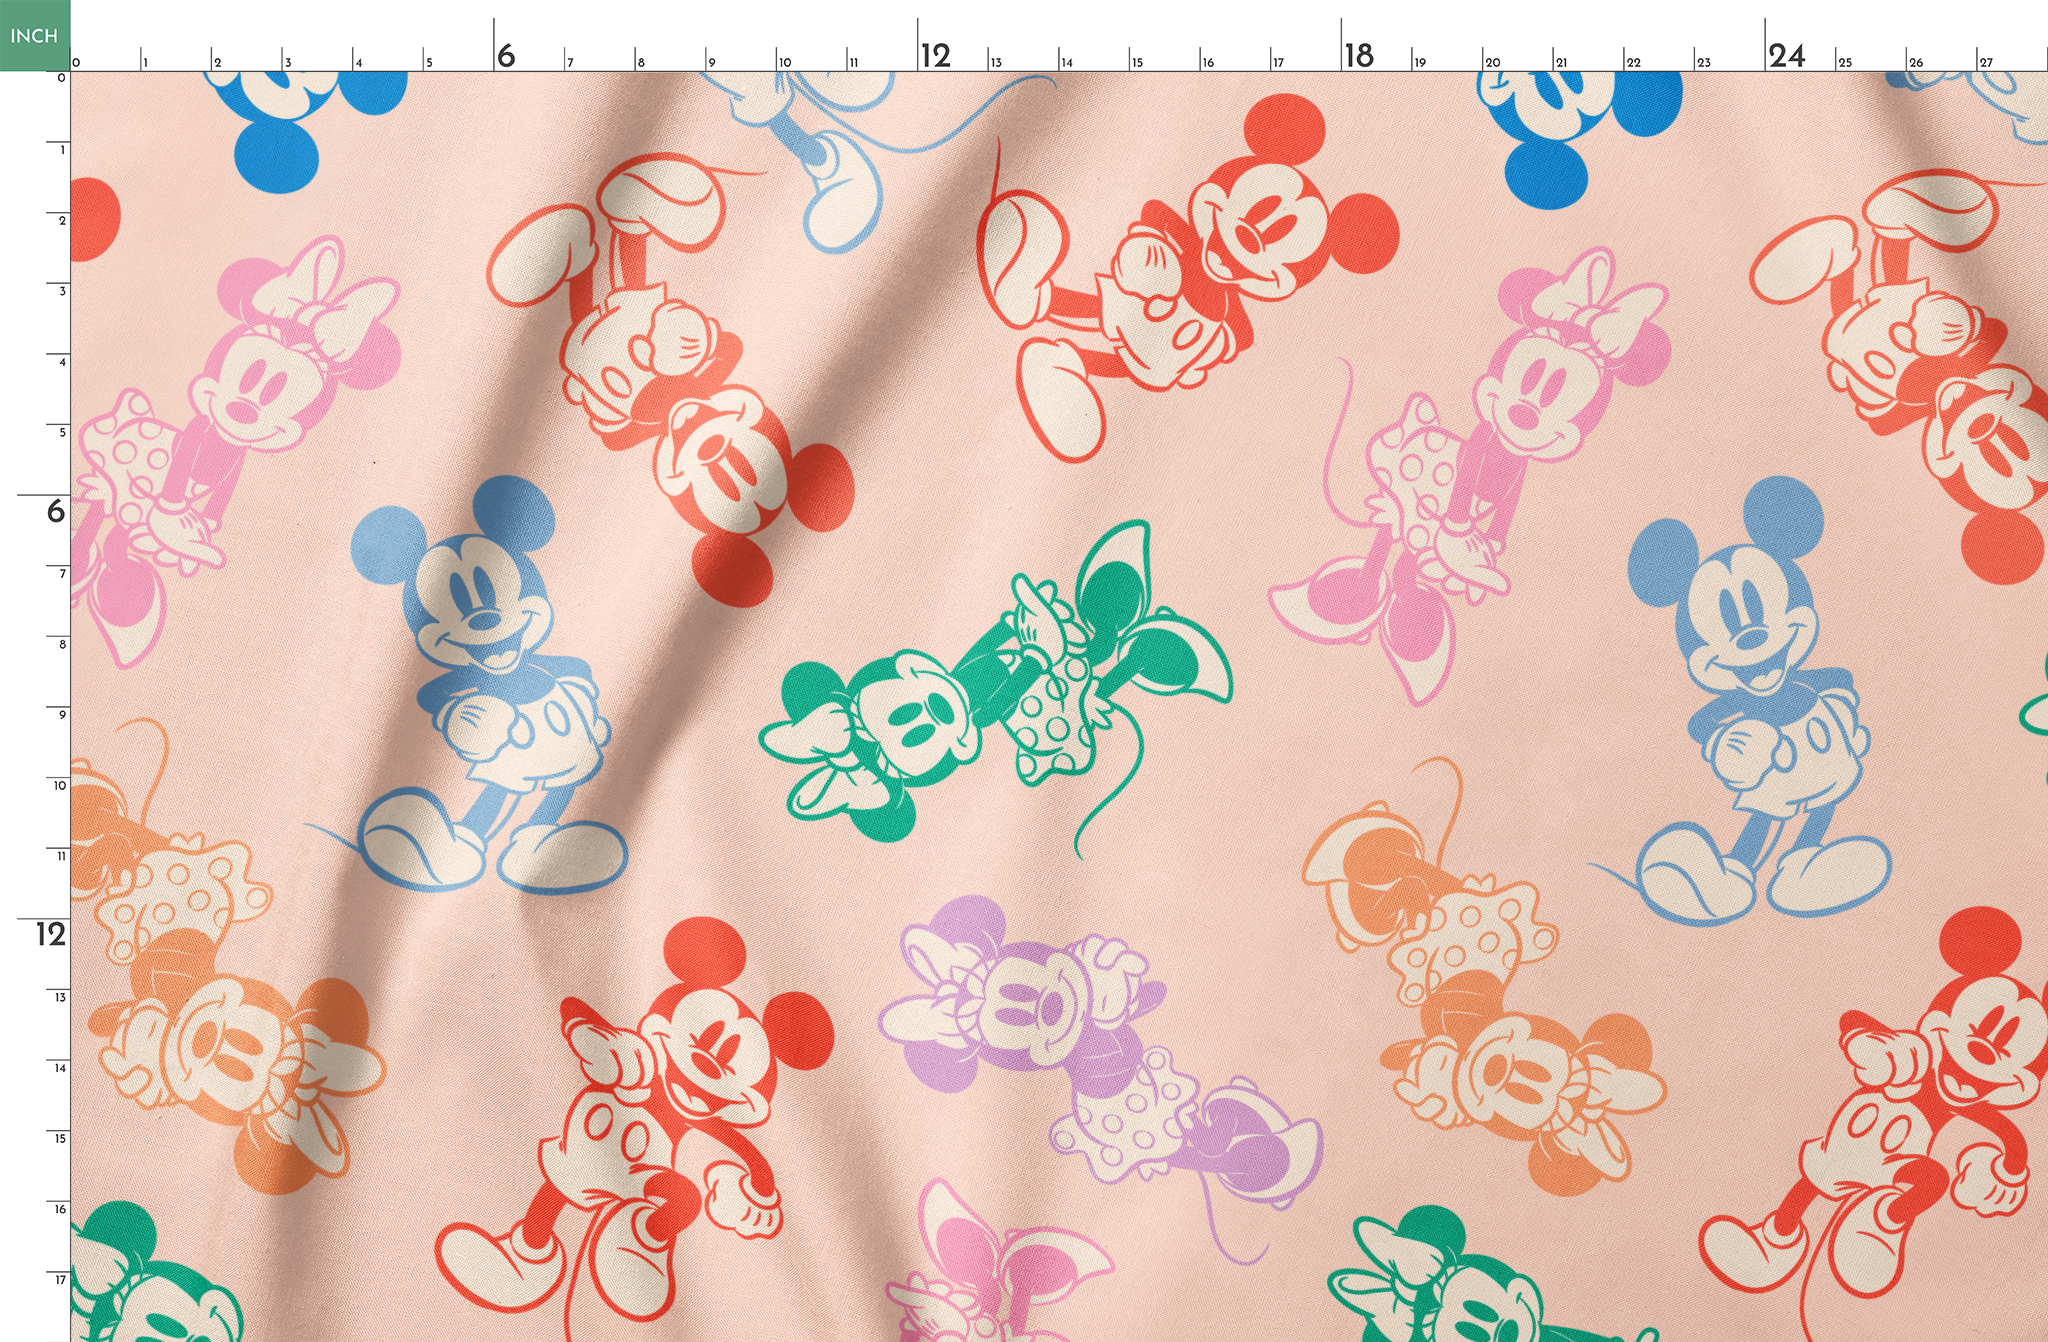Click the 25 label on the top ruler
This screenshot has height=1342, width=2048.
1845,62
